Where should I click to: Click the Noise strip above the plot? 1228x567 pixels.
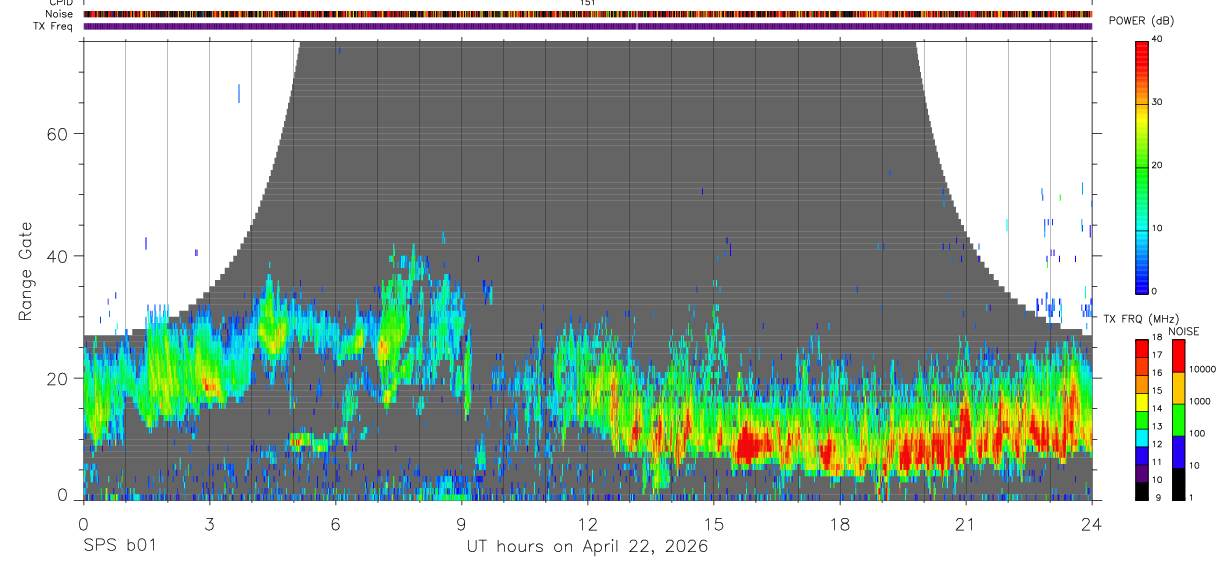point(587,14)
